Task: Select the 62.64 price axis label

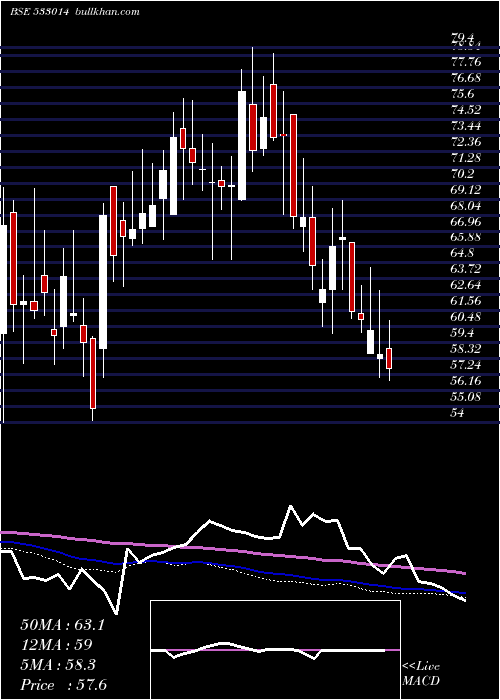Action: [x=466, y=285]
